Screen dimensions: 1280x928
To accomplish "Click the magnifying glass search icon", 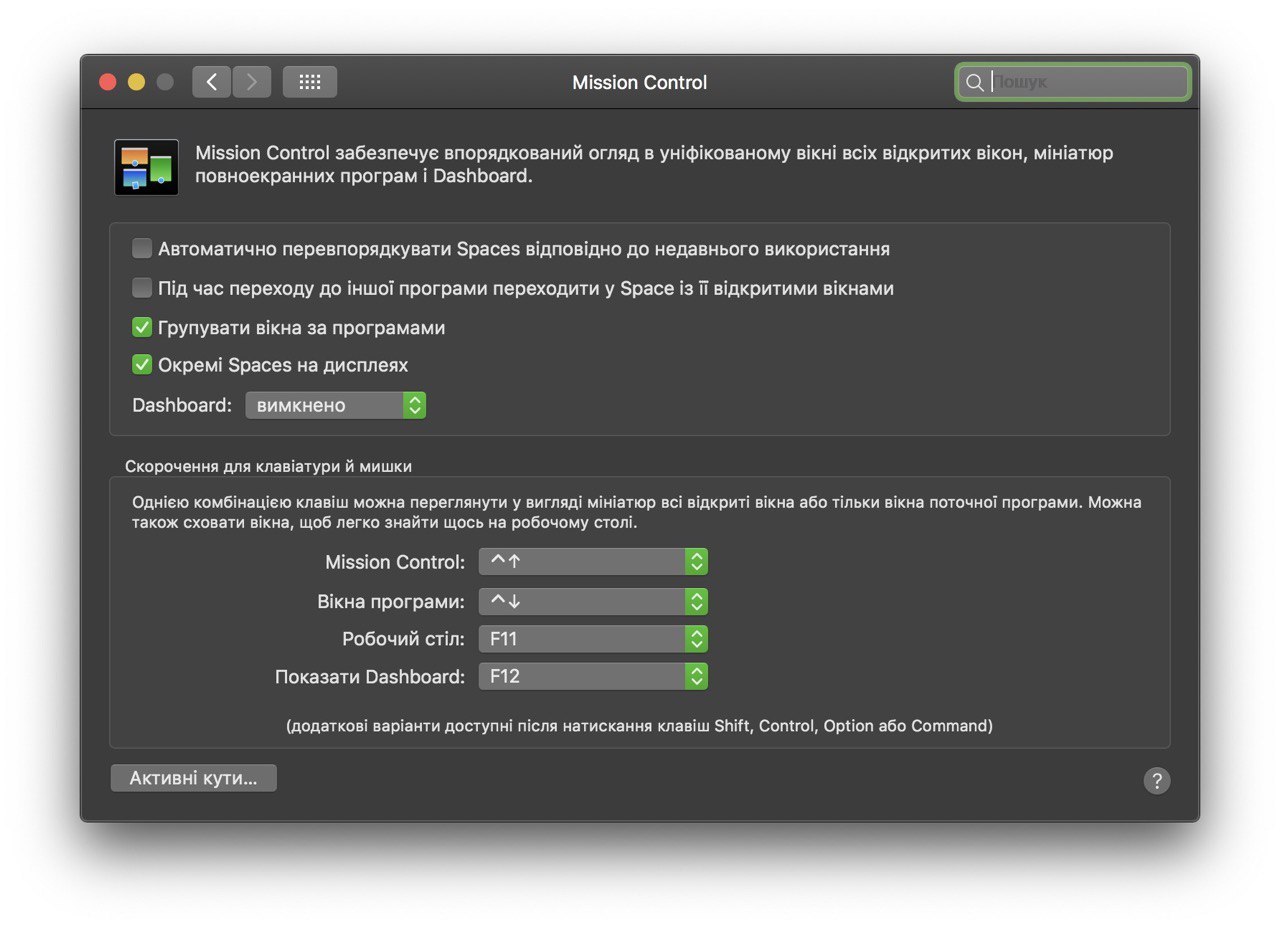I will 974,82.
